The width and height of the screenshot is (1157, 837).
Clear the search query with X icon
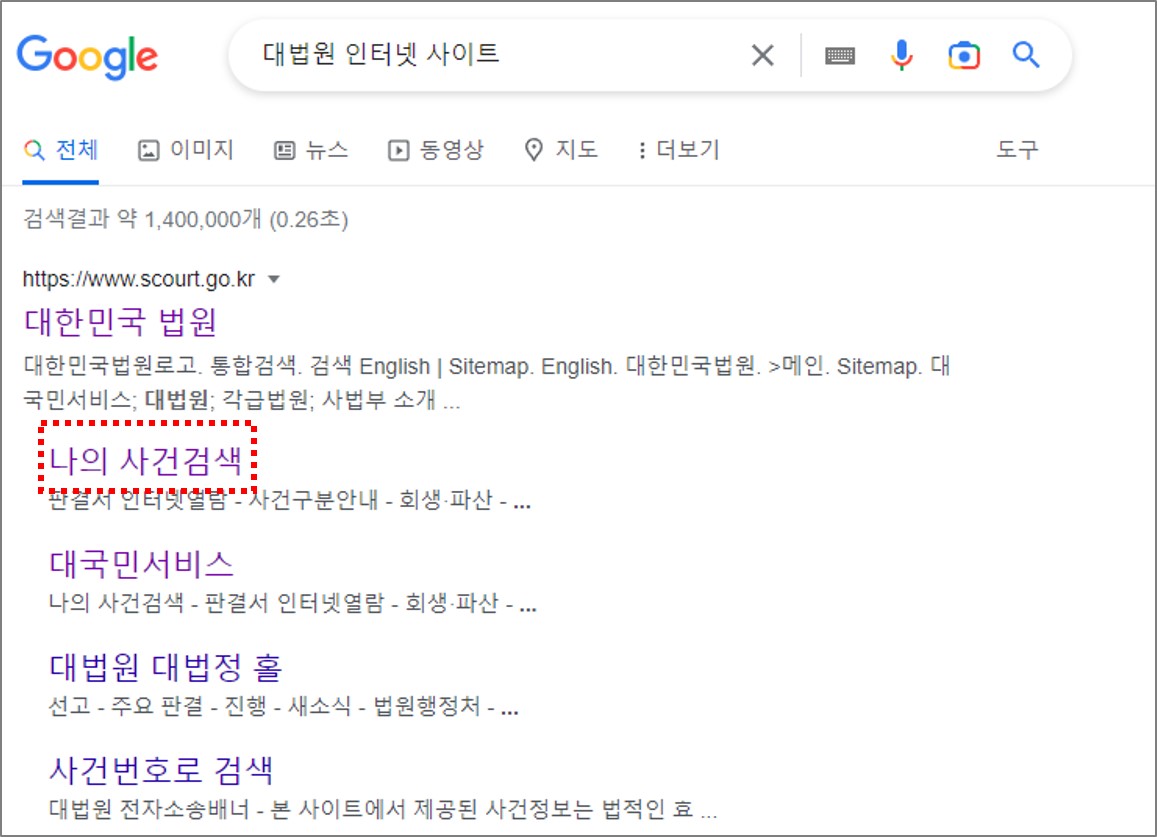coord(762,55)
